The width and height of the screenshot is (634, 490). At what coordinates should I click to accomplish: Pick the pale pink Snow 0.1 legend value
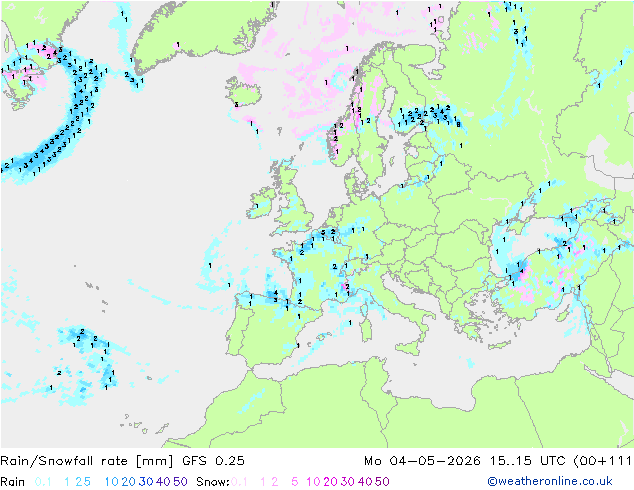[x=239, y=482]
